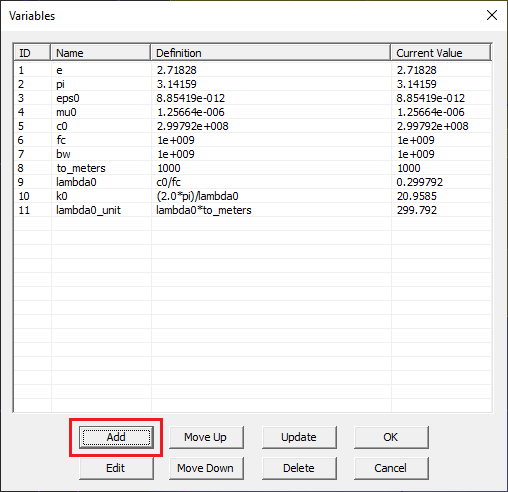Select the k0 variable row

click(253, 196)
